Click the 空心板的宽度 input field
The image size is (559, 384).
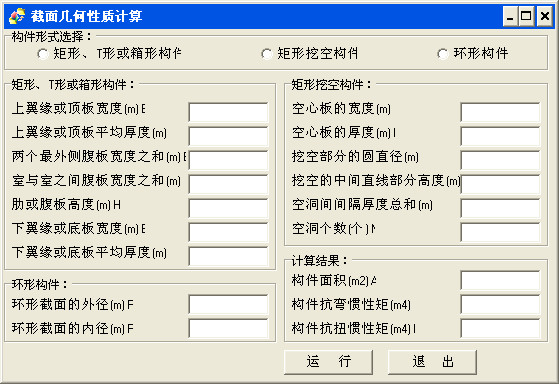point(500,112)
